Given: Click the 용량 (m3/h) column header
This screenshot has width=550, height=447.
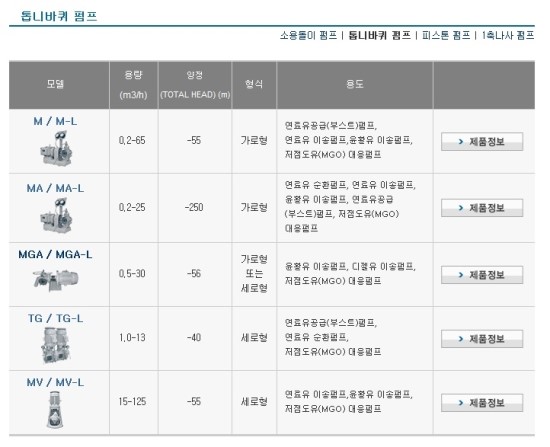Looking at the screenshot, I should pos(133,85).
